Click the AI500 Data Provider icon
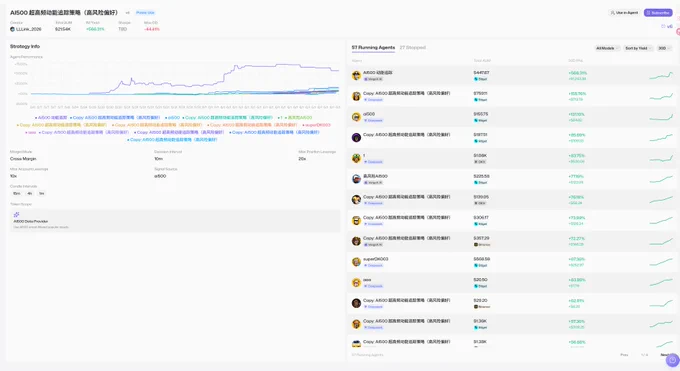 coord(16,215)
